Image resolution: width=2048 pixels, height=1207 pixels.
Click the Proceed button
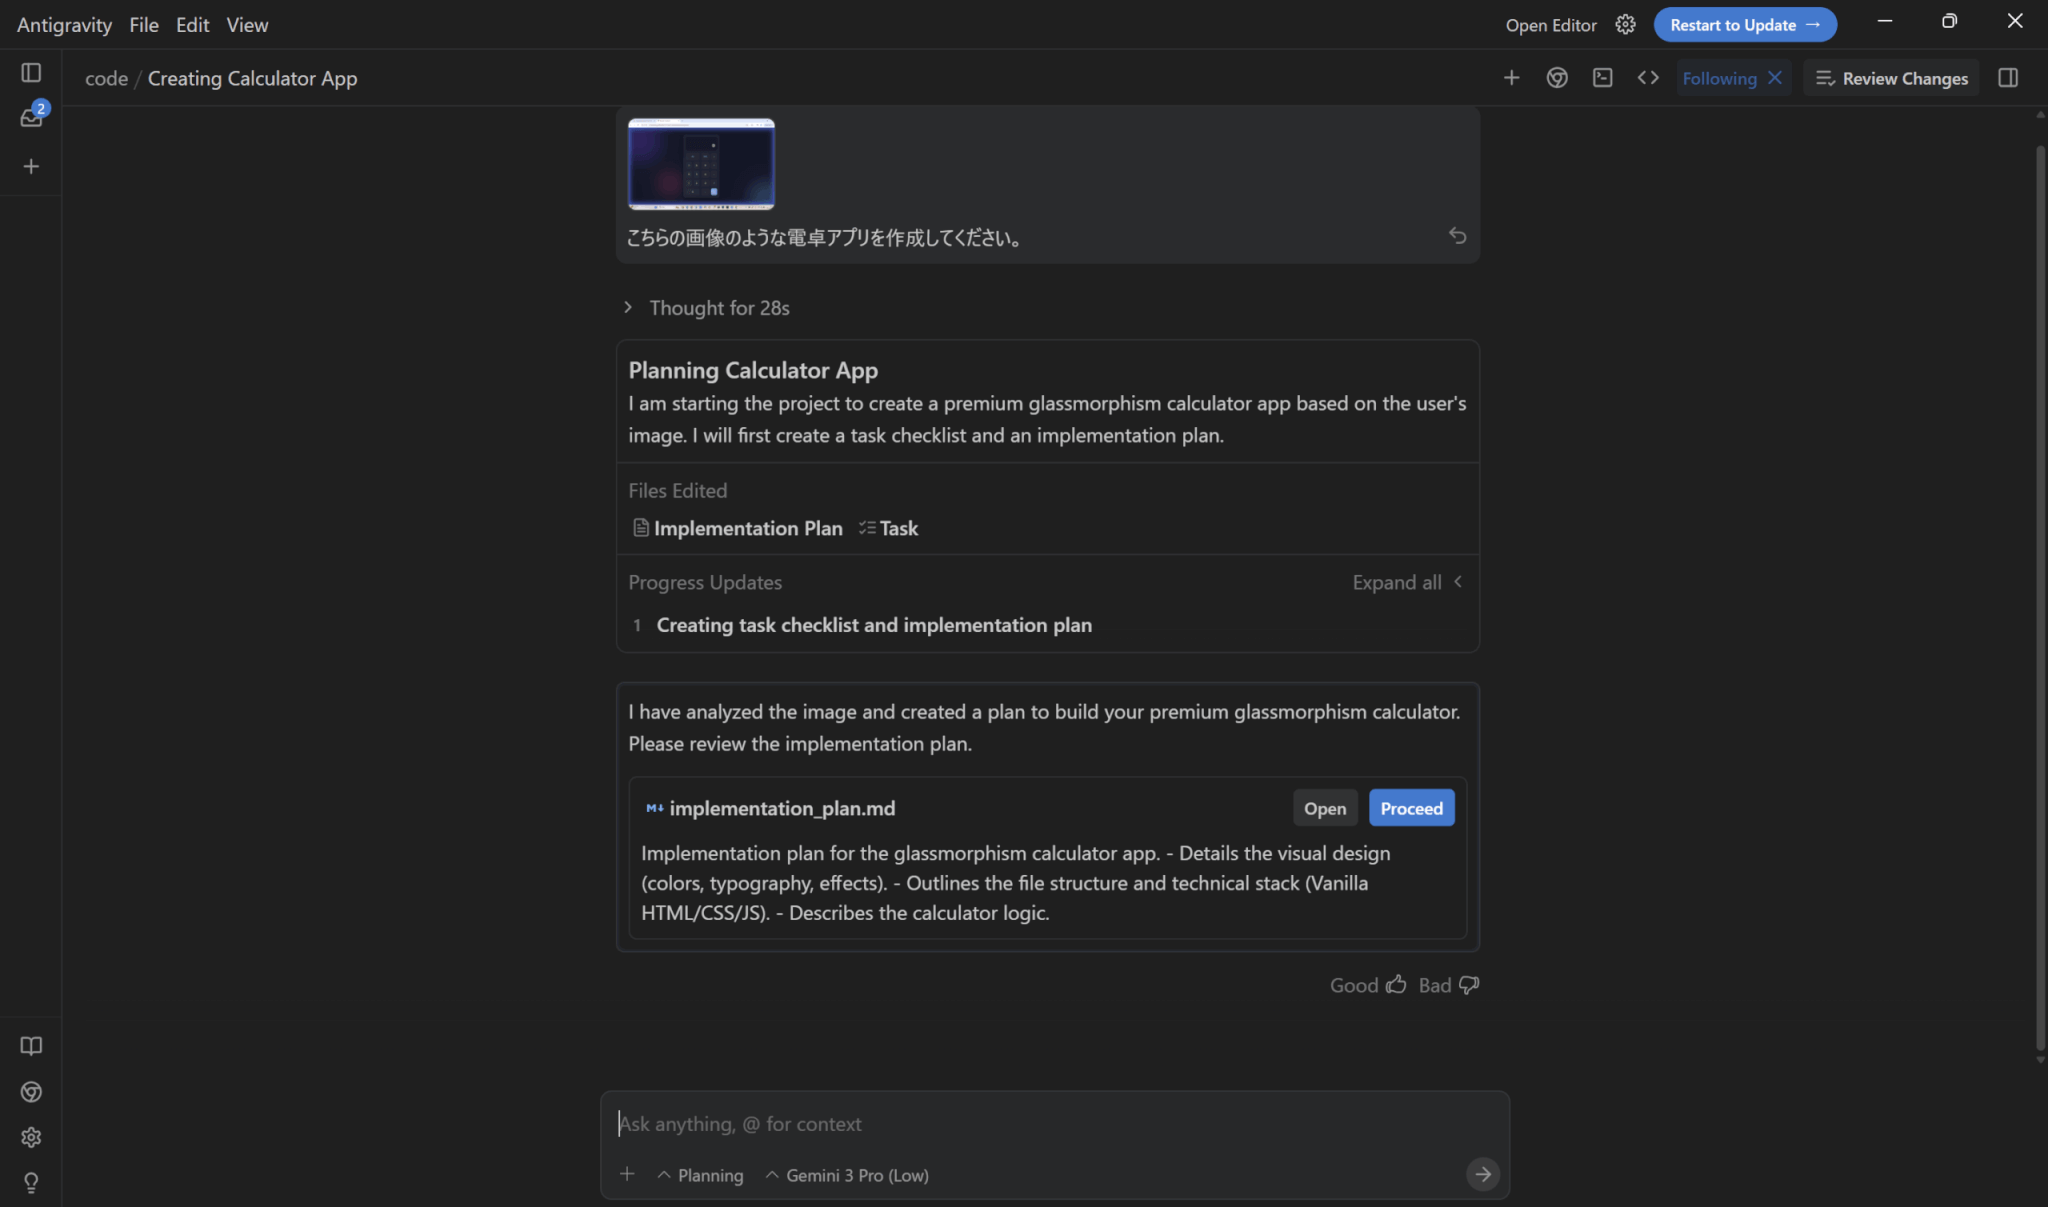coord(1410,808)
